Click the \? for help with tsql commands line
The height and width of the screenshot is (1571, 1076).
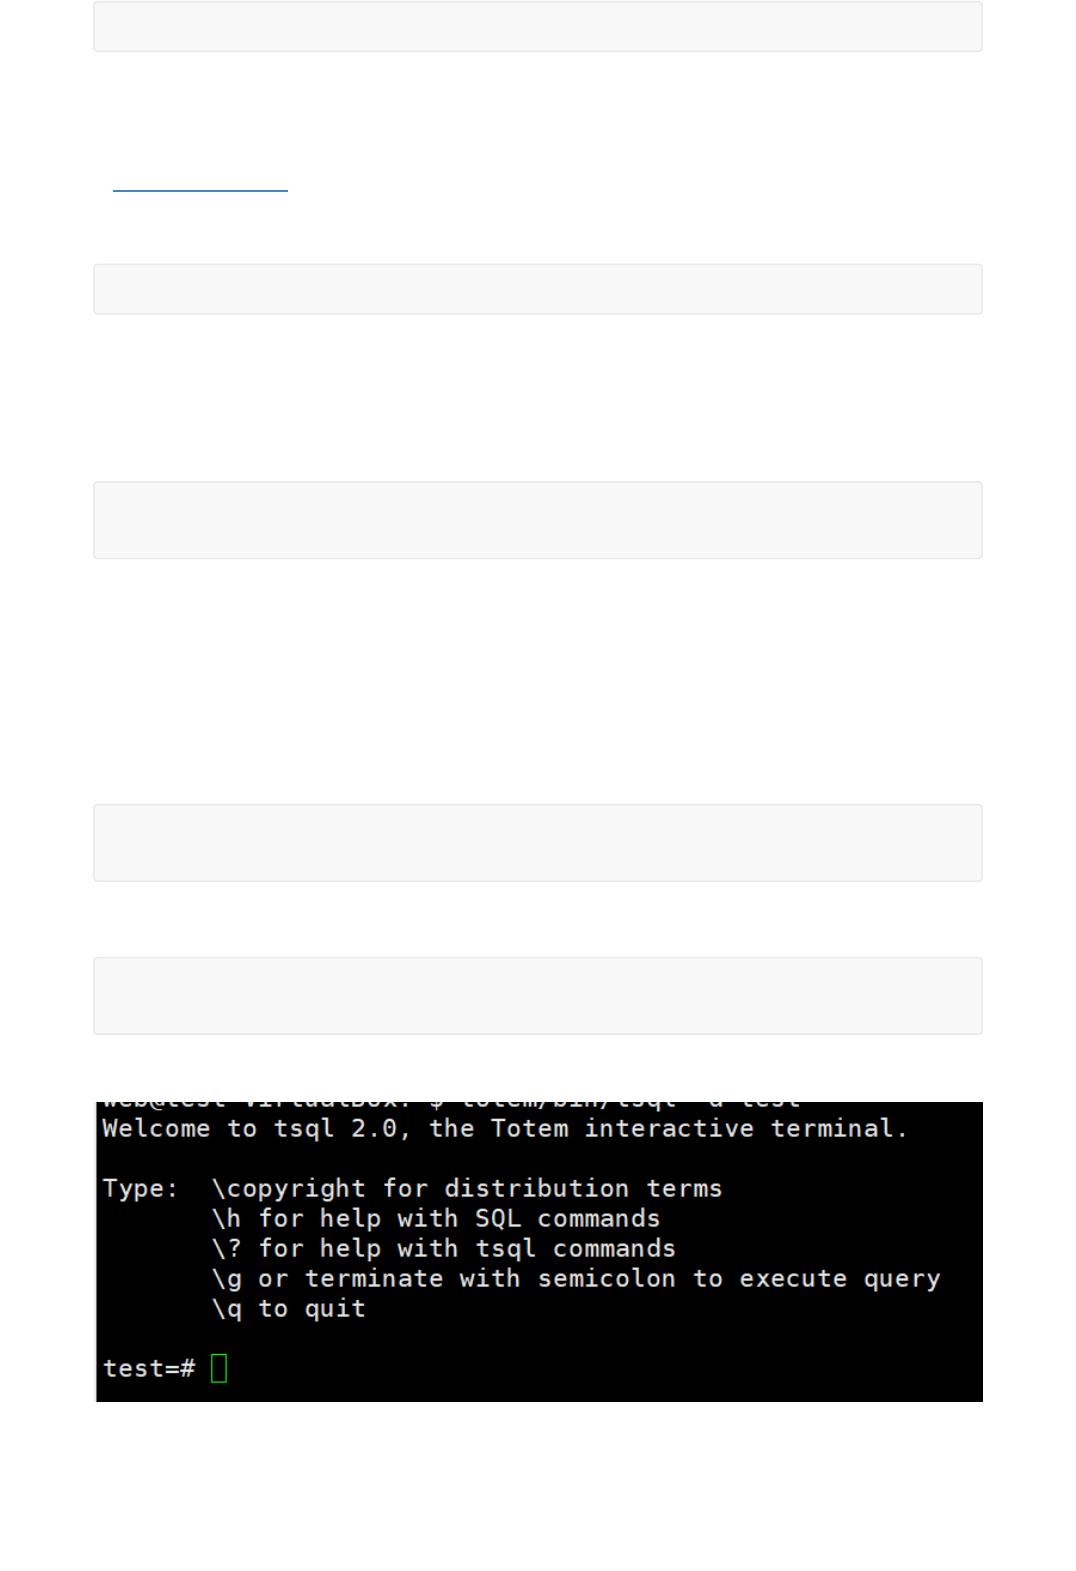444,1248
